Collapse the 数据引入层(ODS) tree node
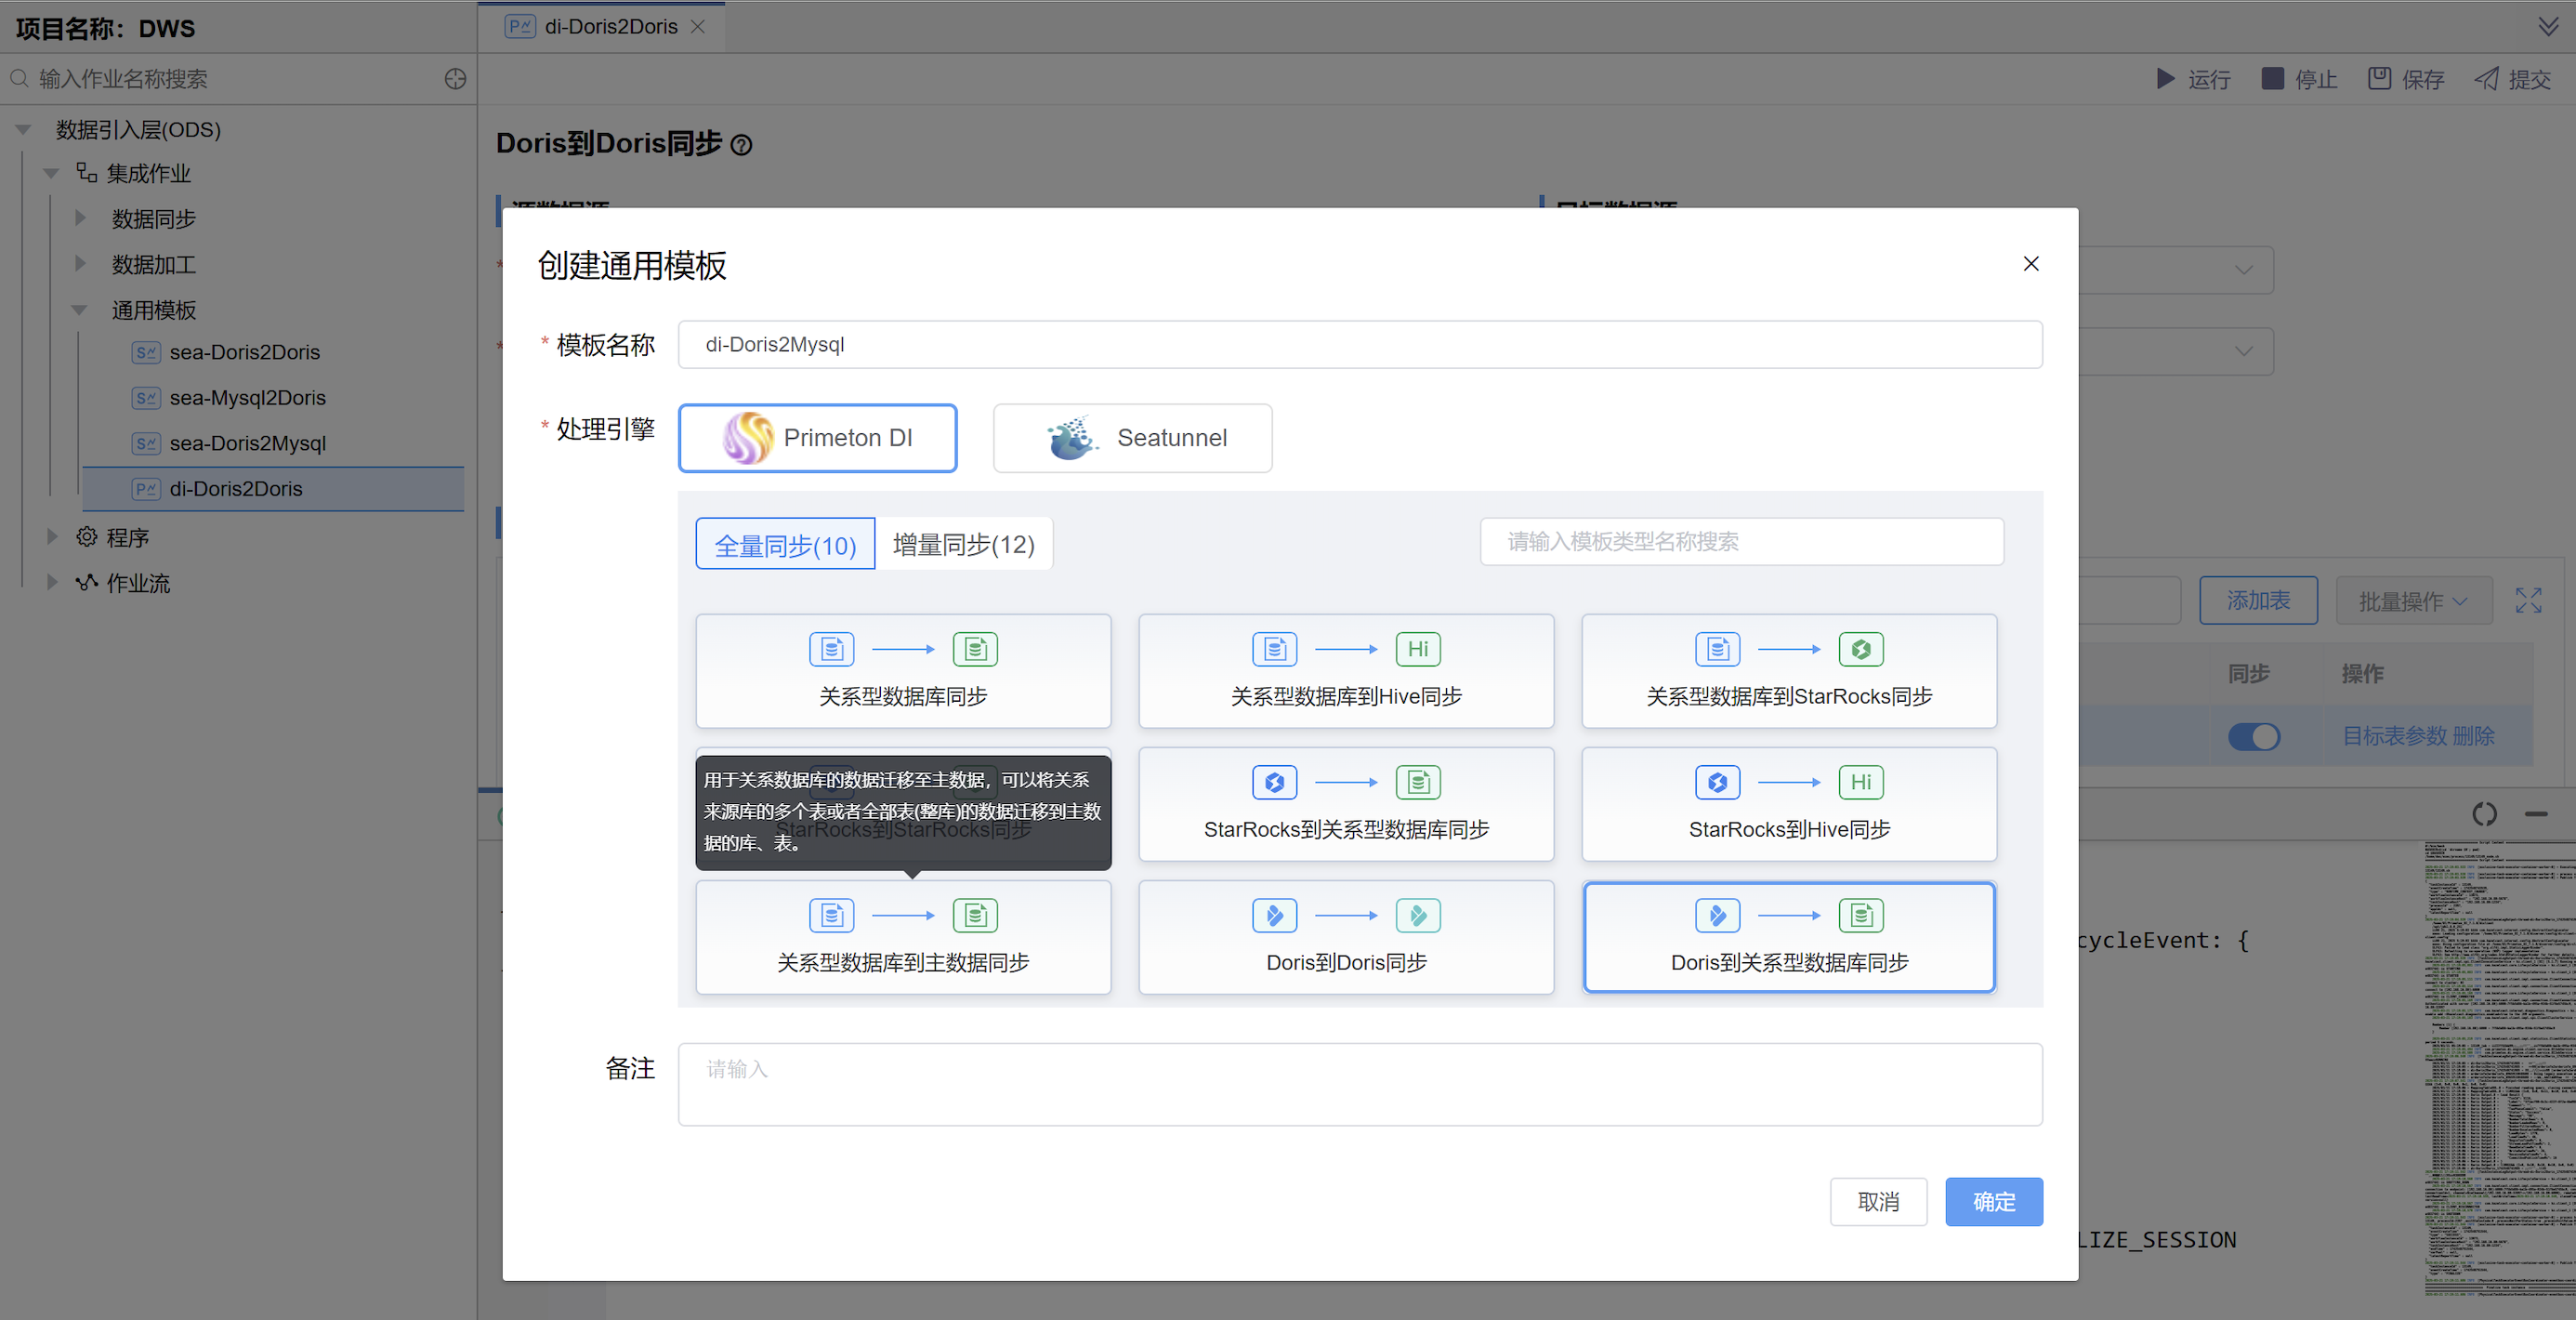This screenshot has height=1320, width=2576. coord(22,129)
